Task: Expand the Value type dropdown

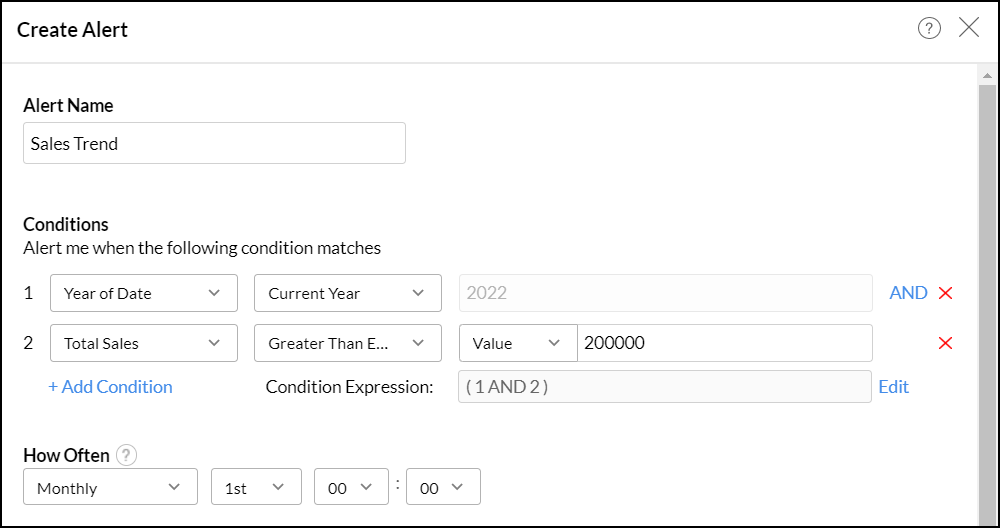Action: pyautogui.click(x=518, y=343)
